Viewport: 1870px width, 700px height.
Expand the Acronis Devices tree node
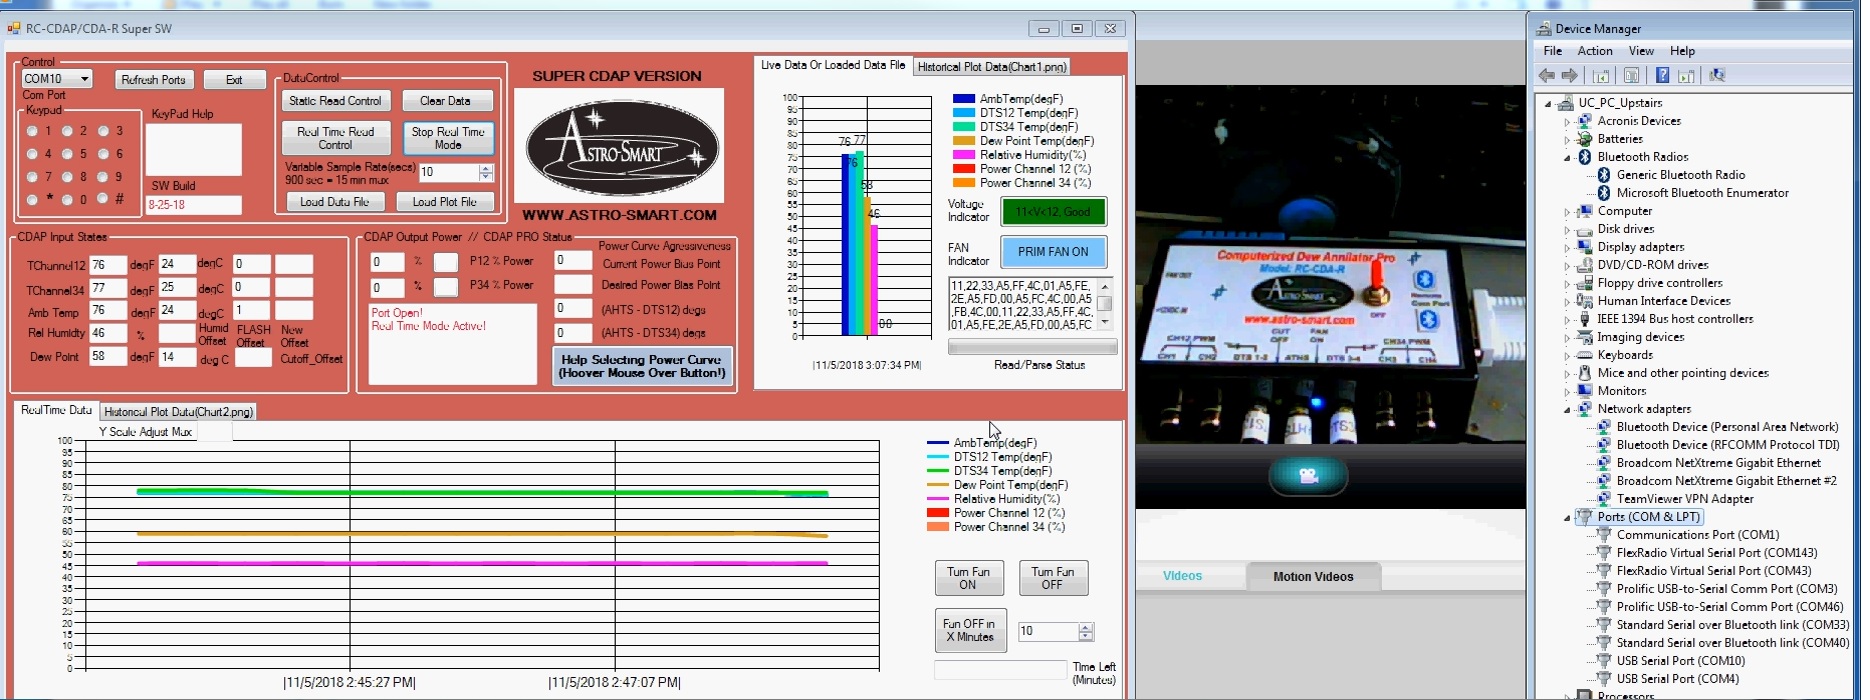click(x=1567, y=122)
